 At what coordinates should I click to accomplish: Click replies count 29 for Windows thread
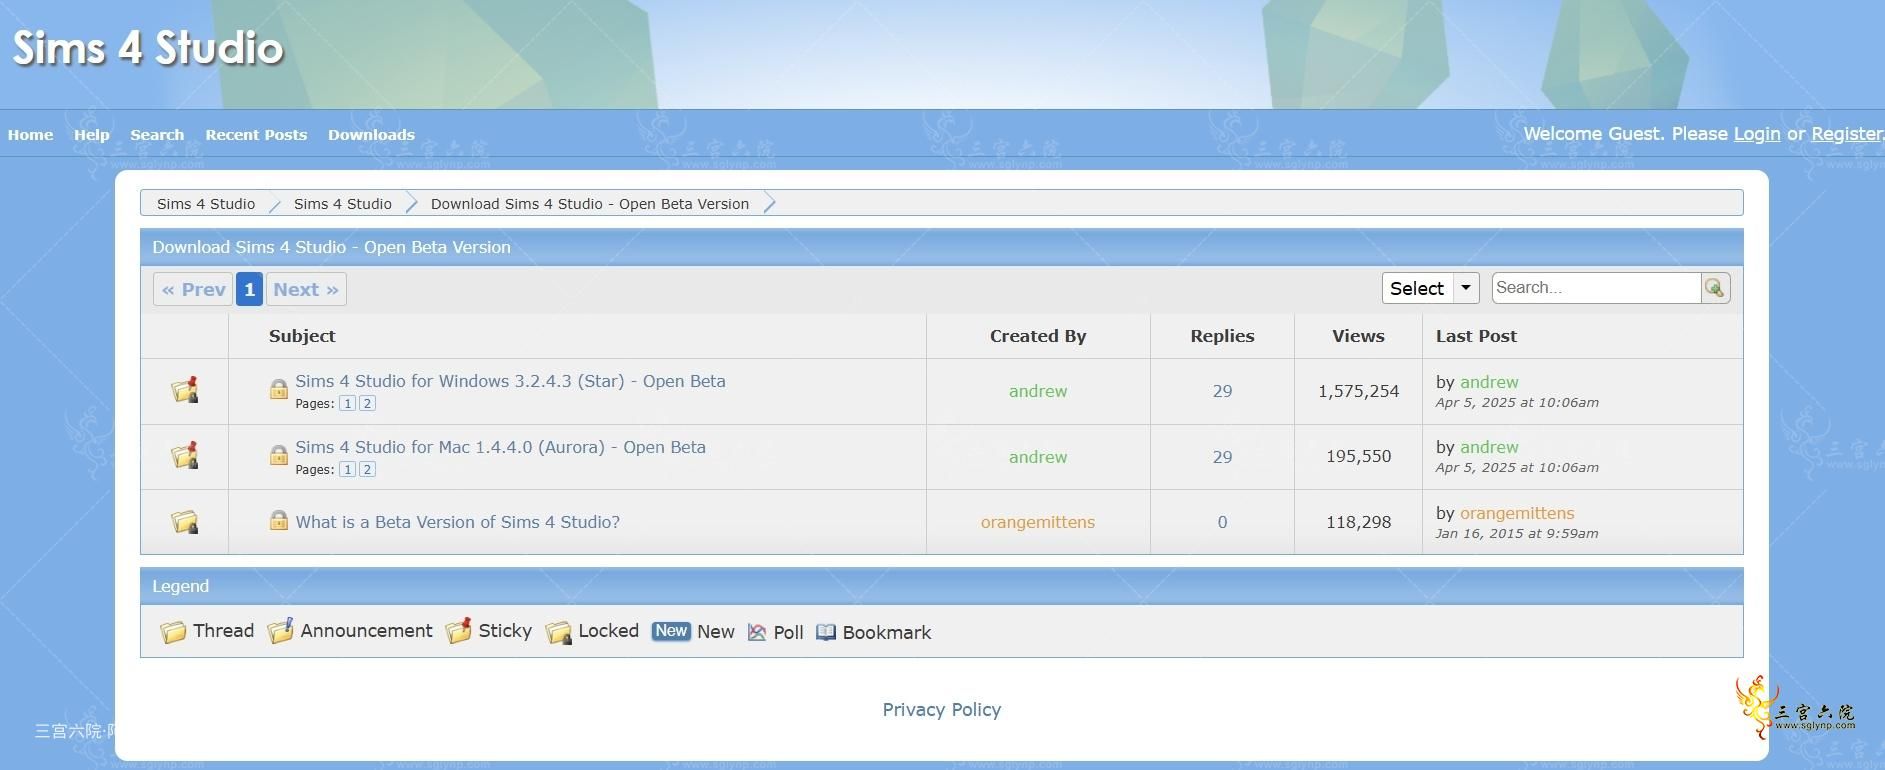(x=1222, y=391)
